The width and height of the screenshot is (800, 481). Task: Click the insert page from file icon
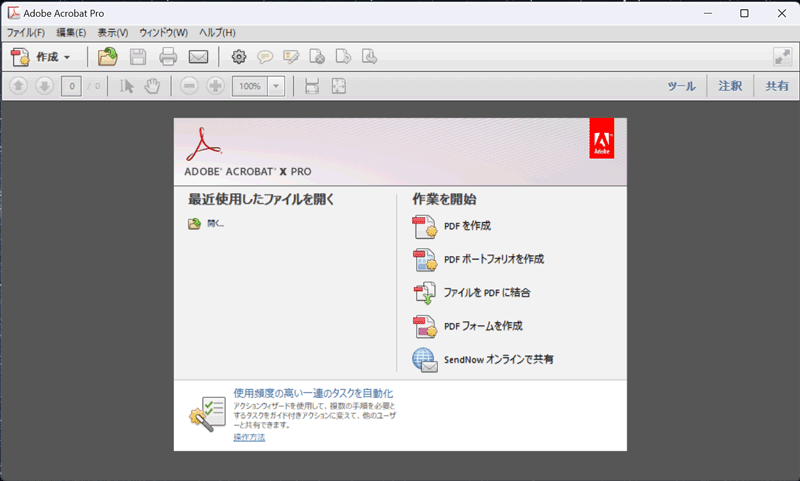369,57
